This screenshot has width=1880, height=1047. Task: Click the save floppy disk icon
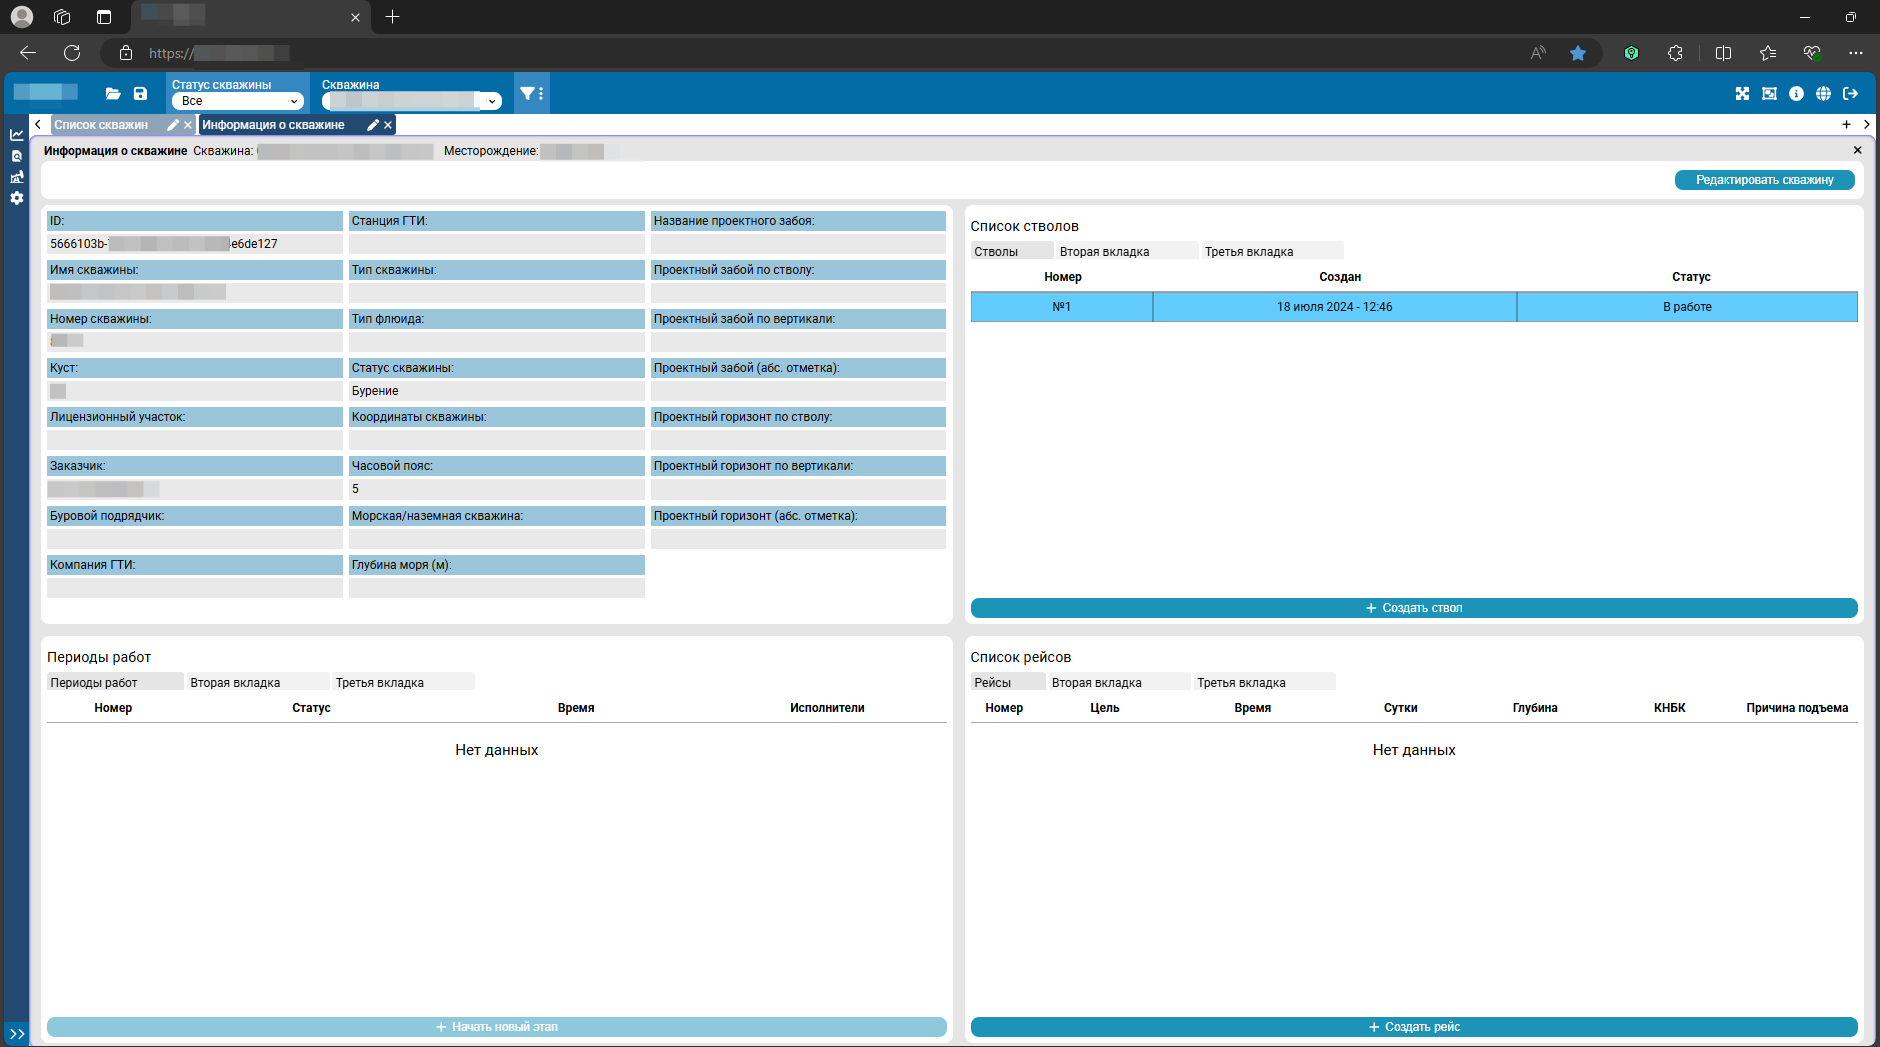pyautogui.click(x=140, y=94)
